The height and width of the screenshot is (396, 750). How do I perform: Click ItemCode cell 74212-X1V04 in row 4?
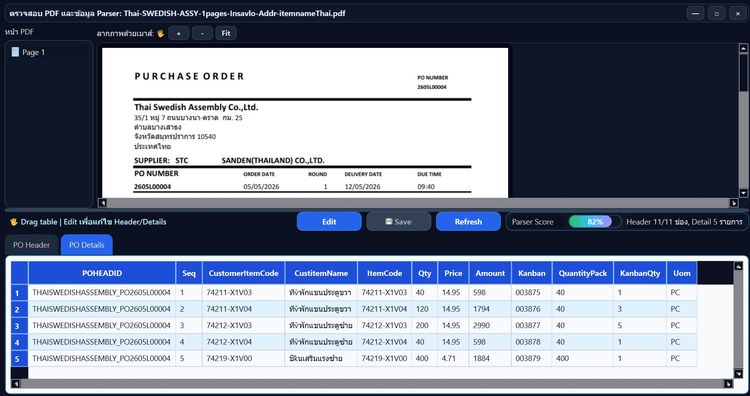pyautogui.click(x=385, y=342)
